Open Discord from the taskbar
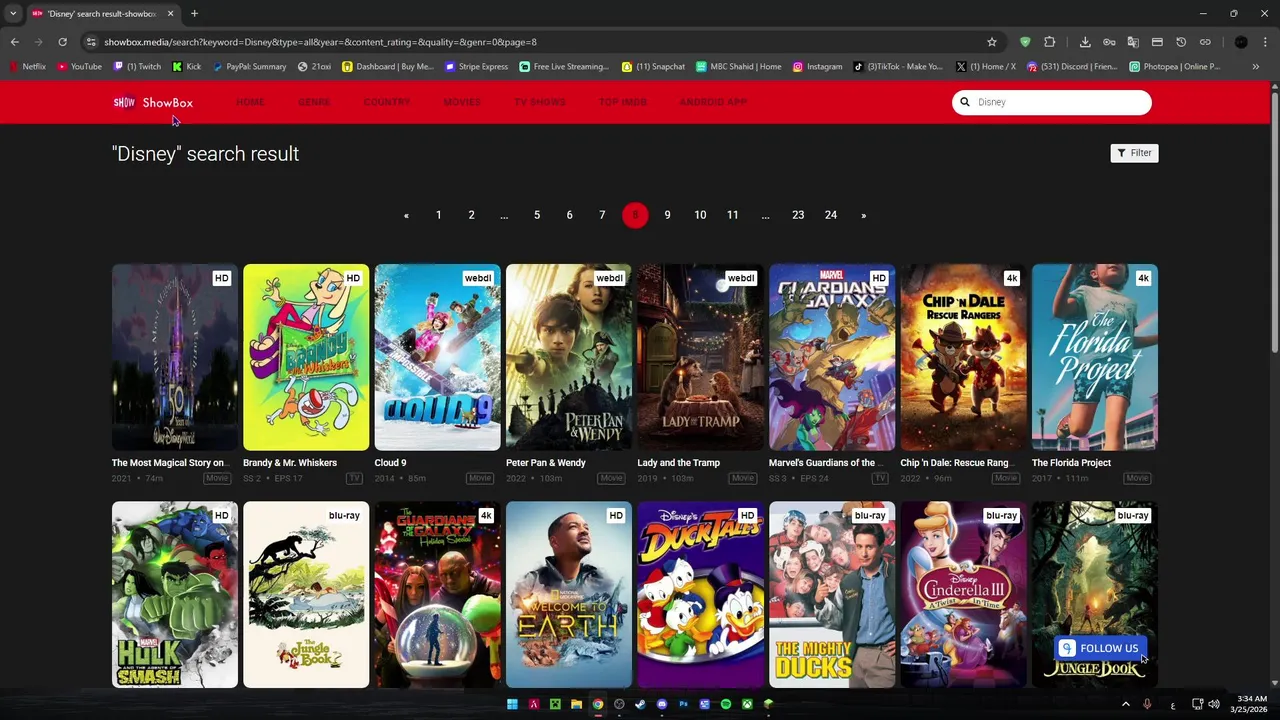This screenshot has width=1280, height=720. 662,704
